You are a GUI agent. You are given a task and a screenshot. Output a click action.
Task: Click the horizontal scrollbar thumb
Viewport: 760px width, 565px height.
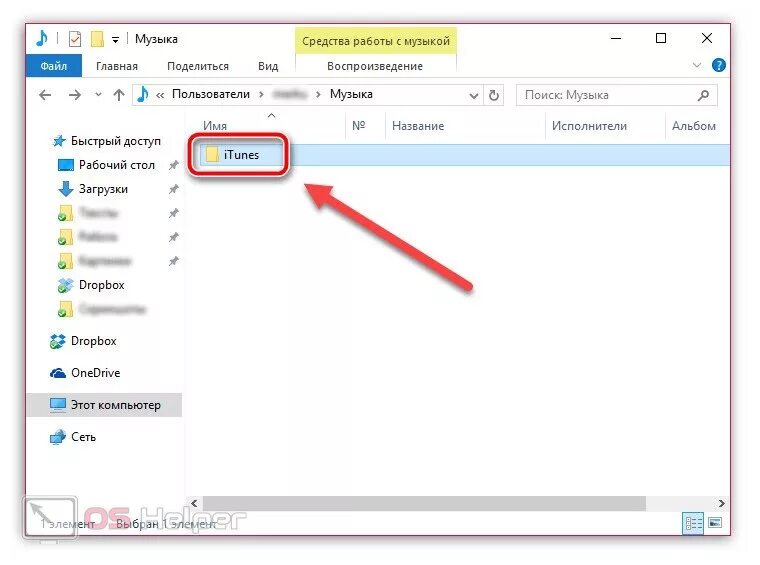coord(424,503)
